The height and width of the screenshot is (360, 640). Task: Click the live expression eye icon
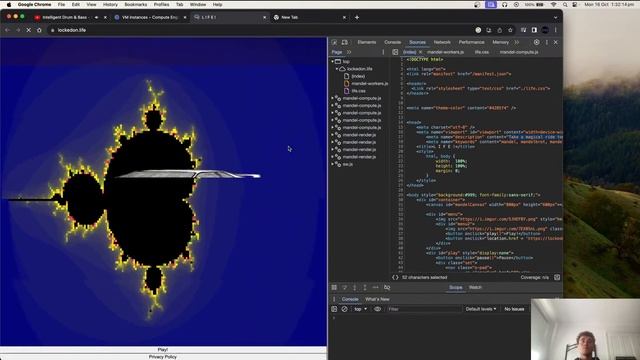pyautogui.click(x=378, y=309)
